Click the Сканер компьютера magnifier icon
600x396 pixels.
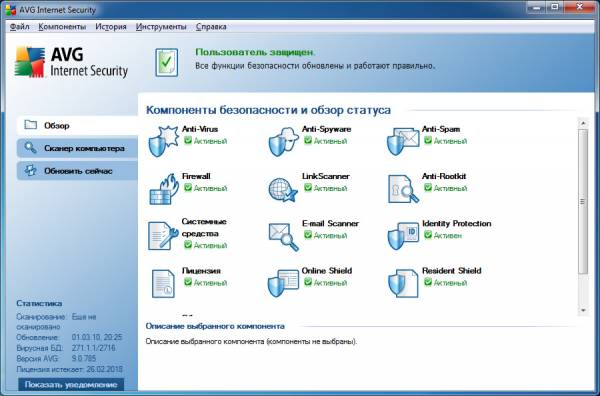point(30,148)
